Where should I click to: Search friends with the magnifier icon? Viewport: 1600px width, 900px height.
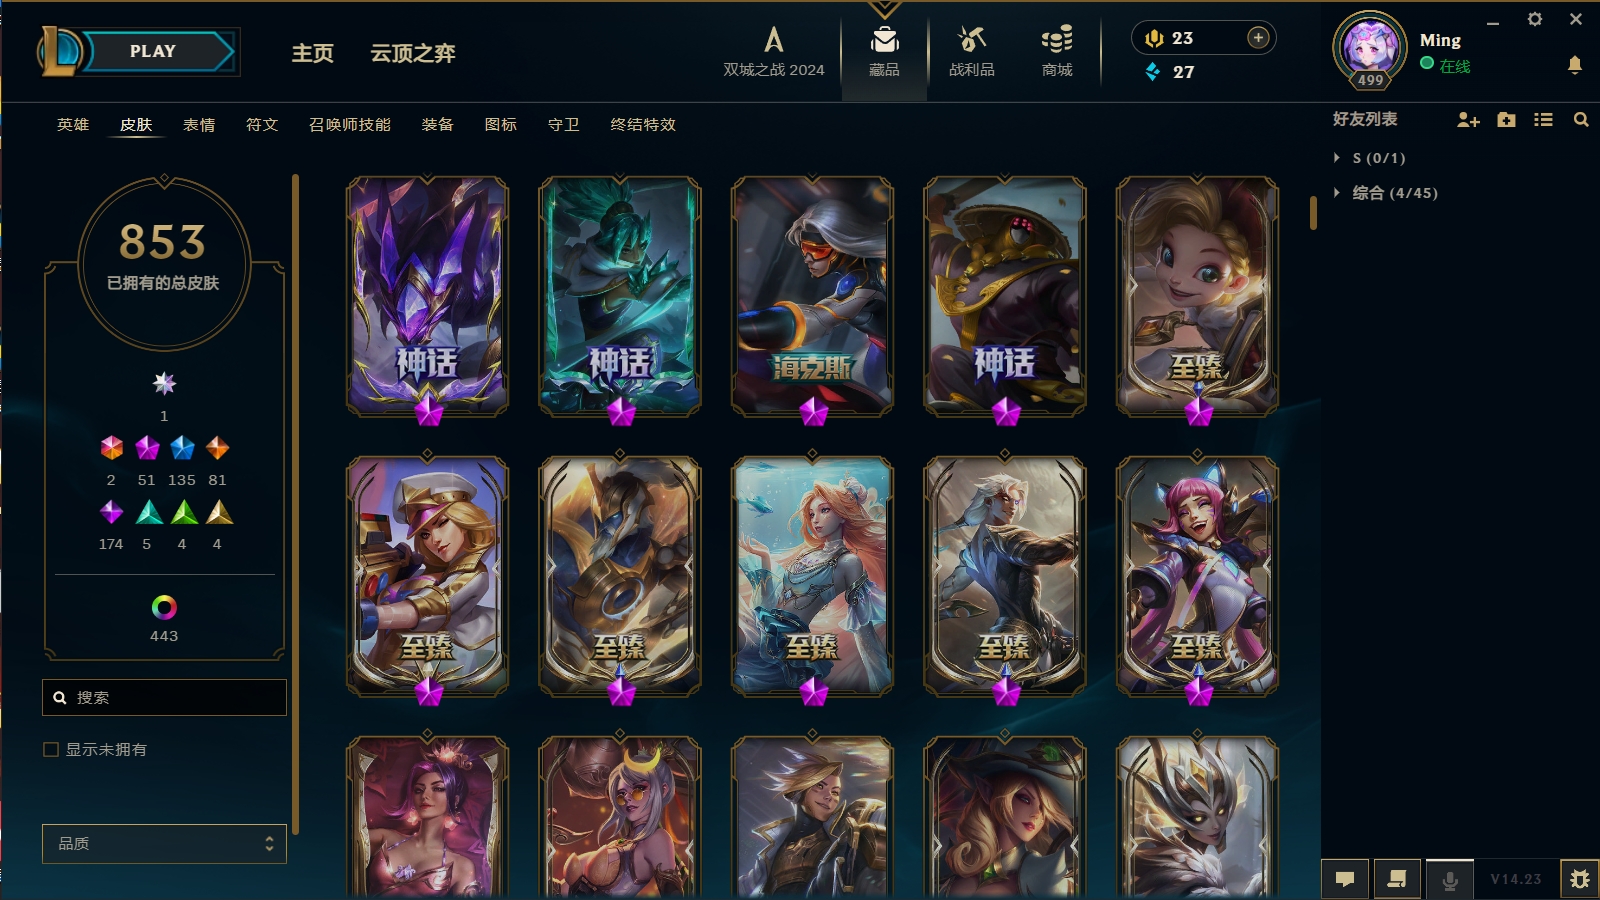(x=1581, y=120)
